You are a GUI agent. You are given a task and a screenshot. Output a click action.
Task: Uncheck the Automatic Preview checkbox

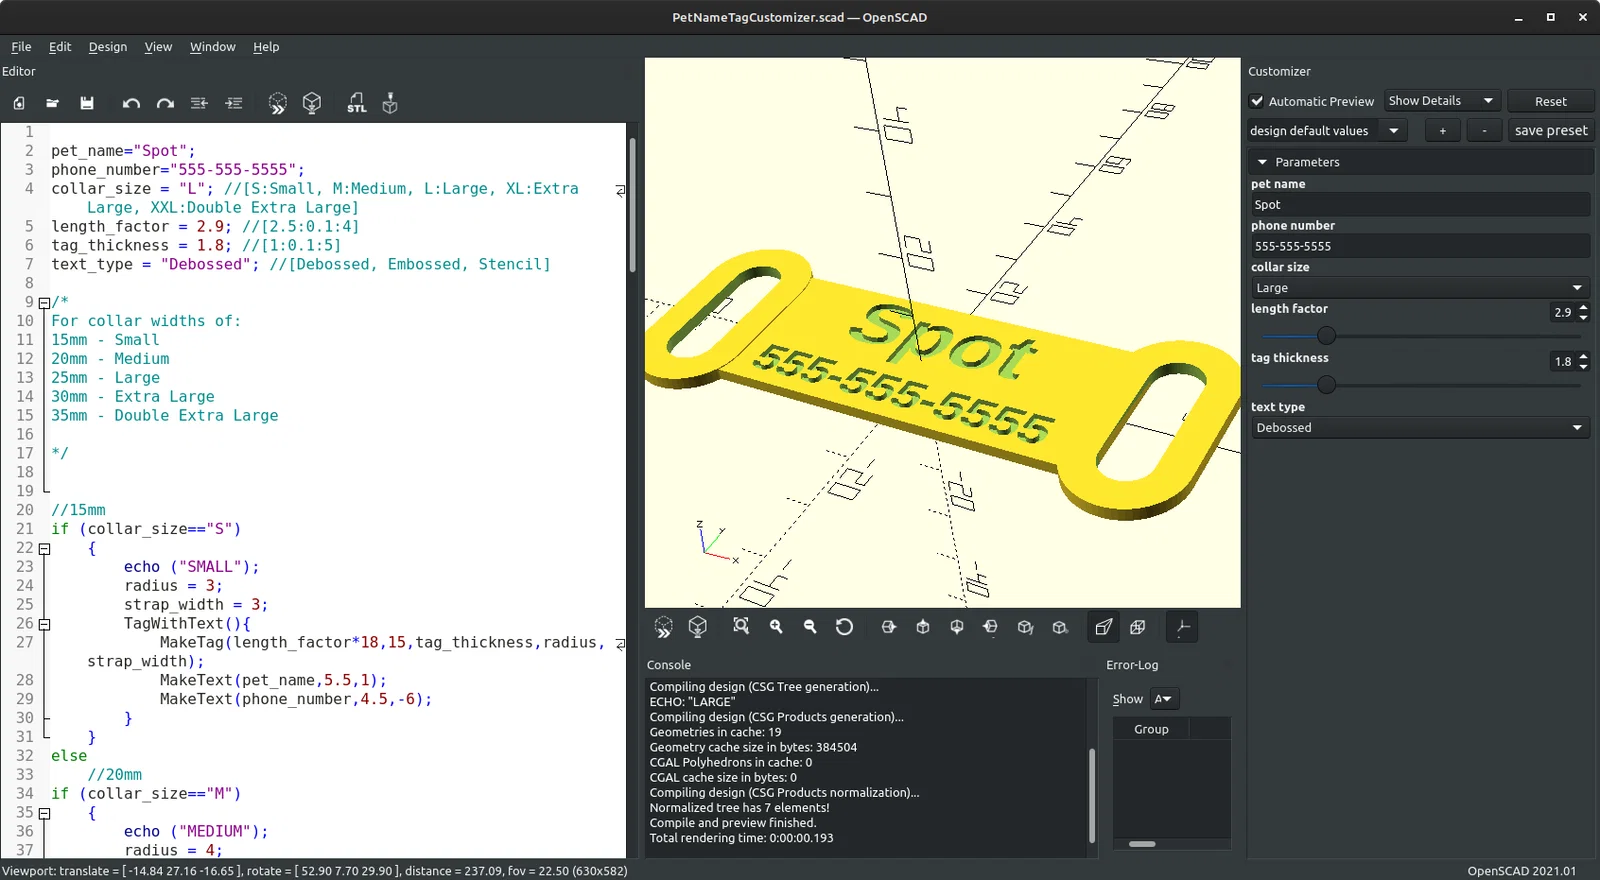coord(1257,101)
